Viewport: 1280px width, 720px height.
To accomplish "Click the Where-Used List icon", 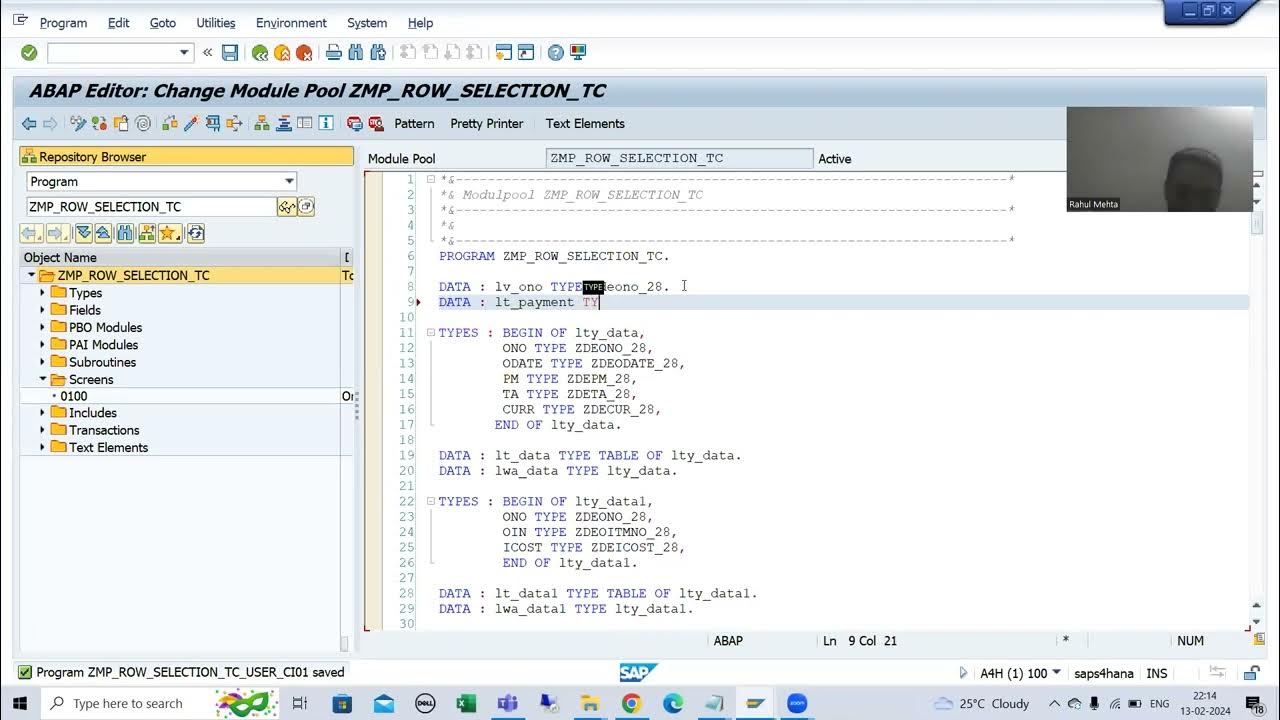I will (235, 123).
